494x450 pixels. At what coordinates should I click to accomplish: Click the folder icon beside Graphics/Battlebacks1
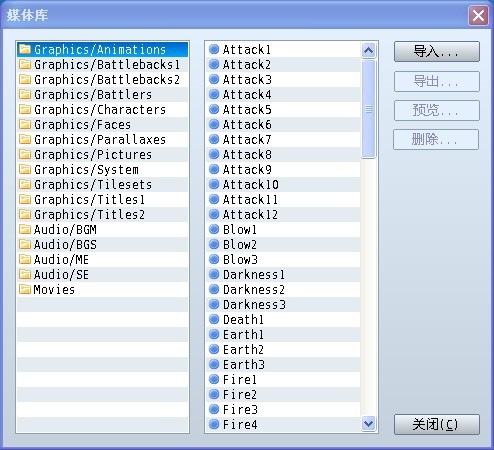point(25,64)
